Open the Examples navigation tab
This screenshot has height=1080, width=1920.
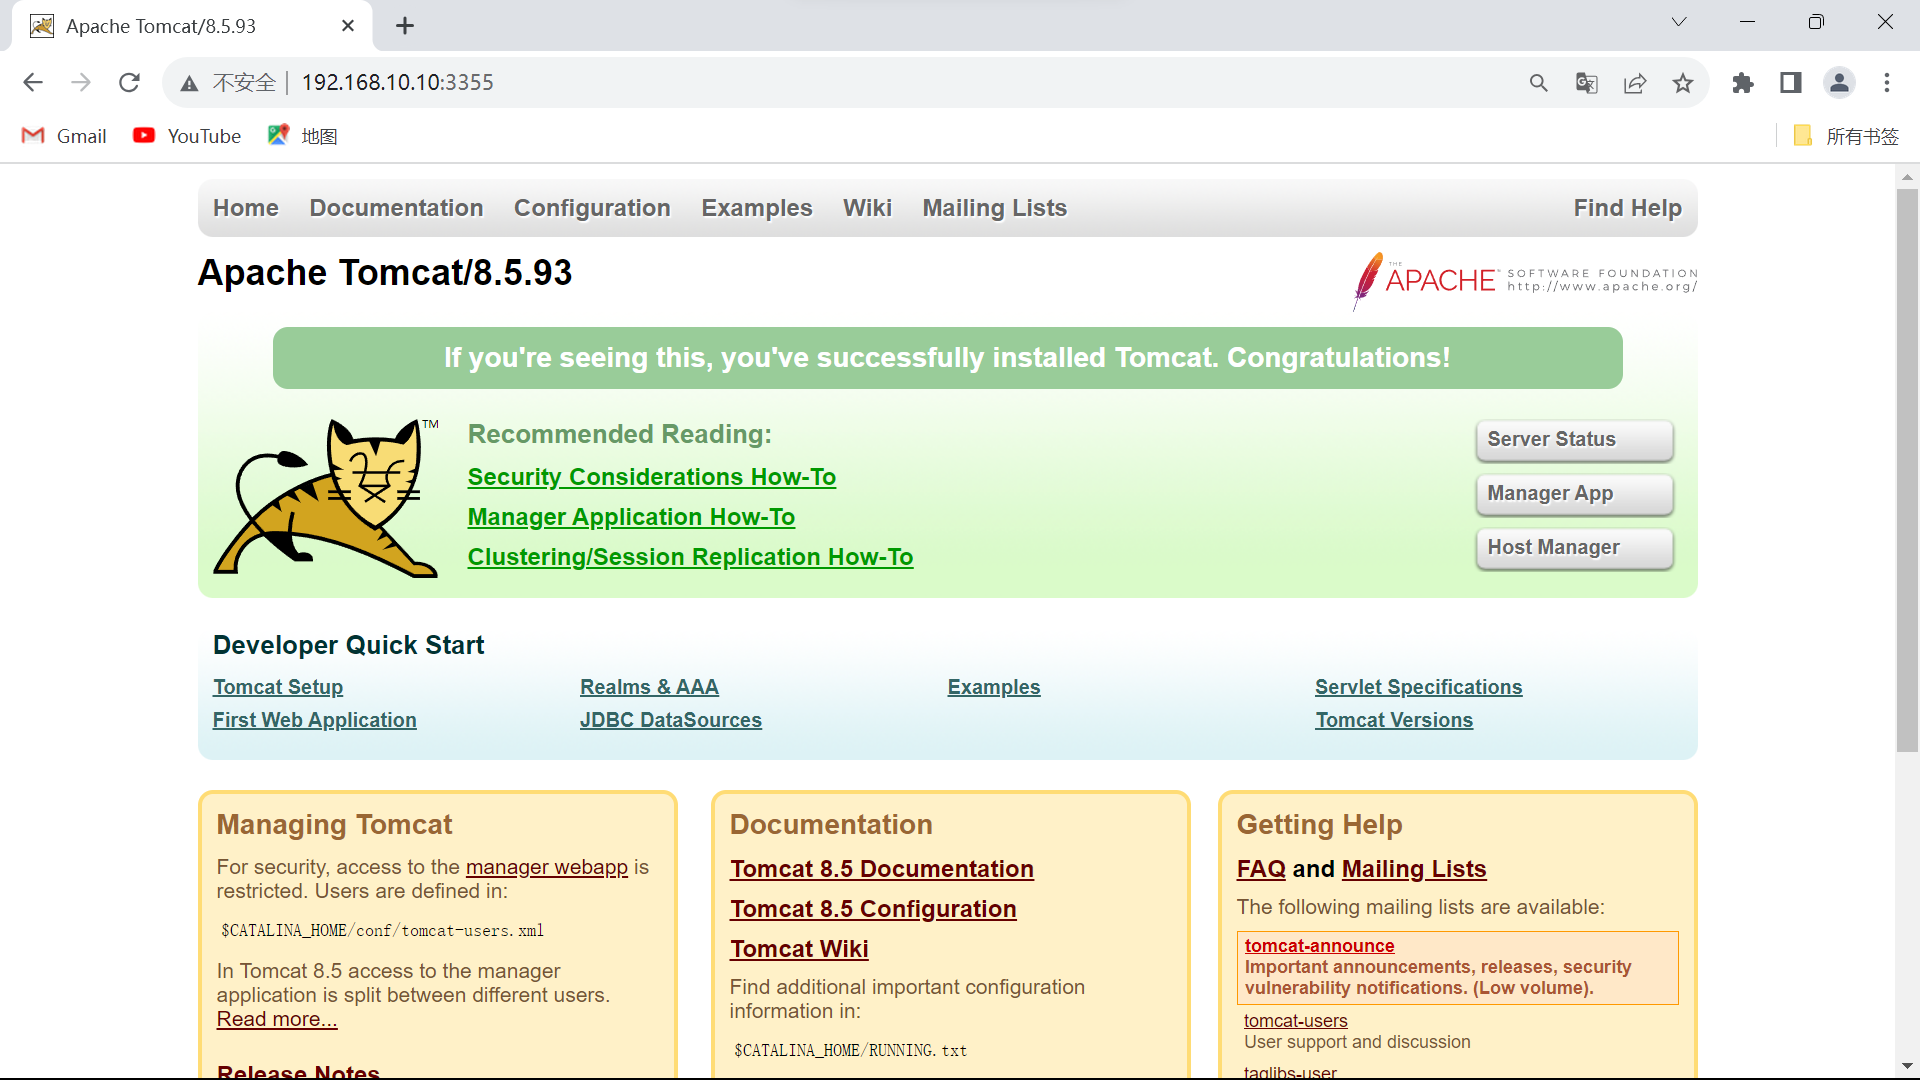point(757,208)
